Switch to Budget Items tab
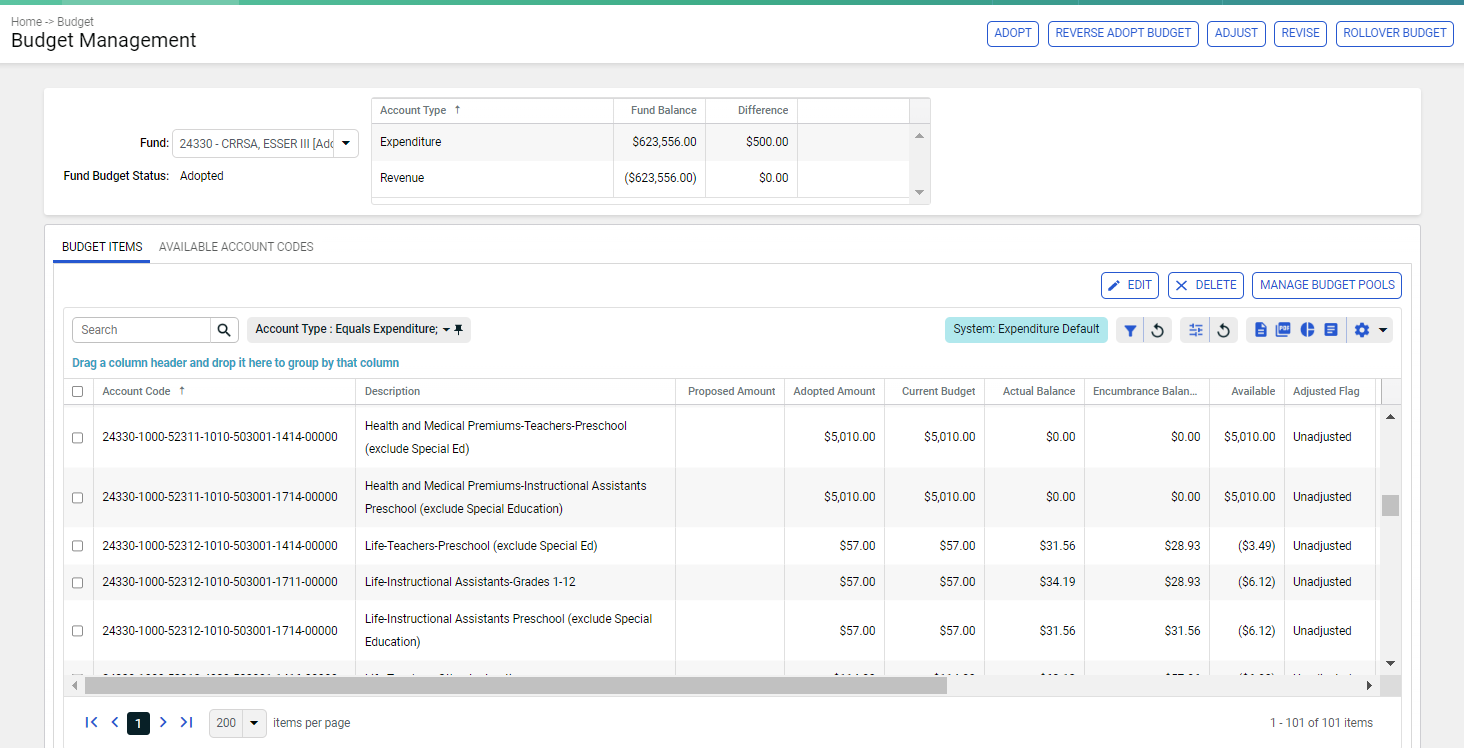This screenshot has height=748, width=1464. click(x=102, y=247)
